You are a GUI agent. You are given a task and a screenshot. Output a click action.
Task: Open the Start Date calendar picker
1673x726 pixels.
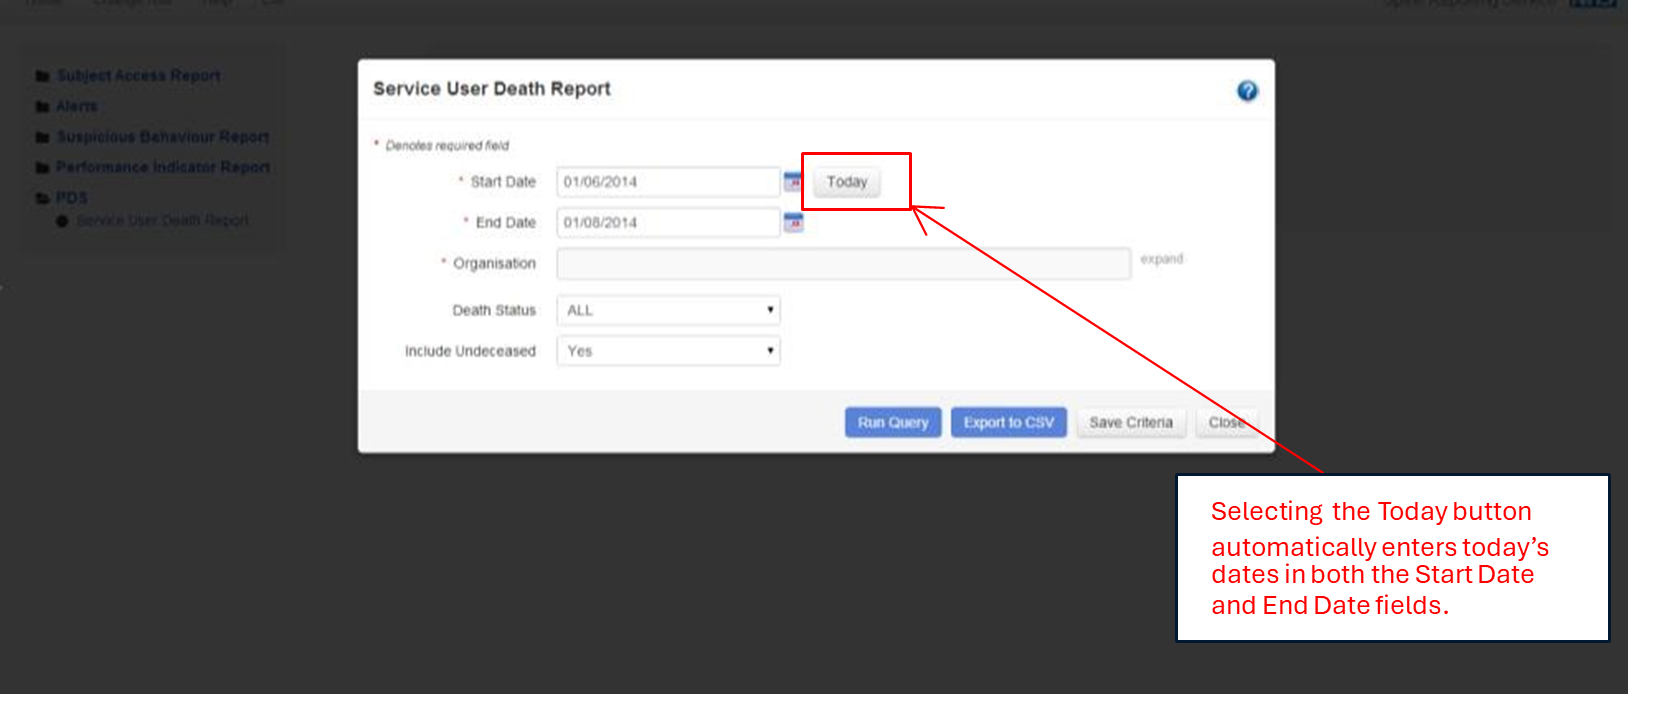tap(793, 182)
